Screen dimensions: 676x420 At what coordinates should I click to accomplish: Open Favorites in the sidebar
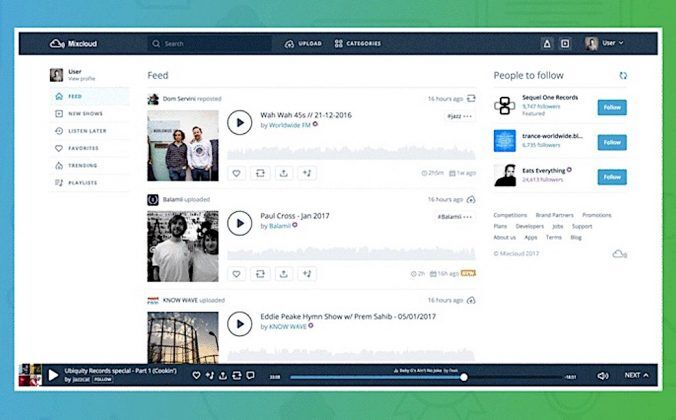pos(89,148)
